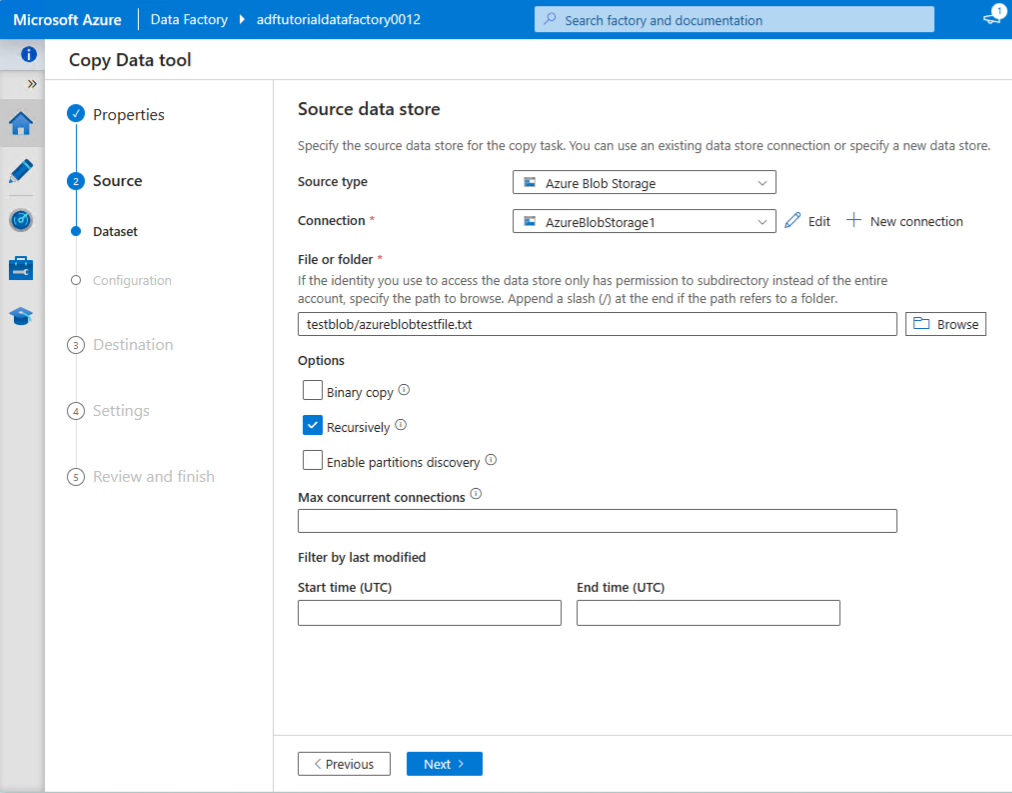Click the Edit pencil icon for connection
1012x793 pixels.
[793, 221]
